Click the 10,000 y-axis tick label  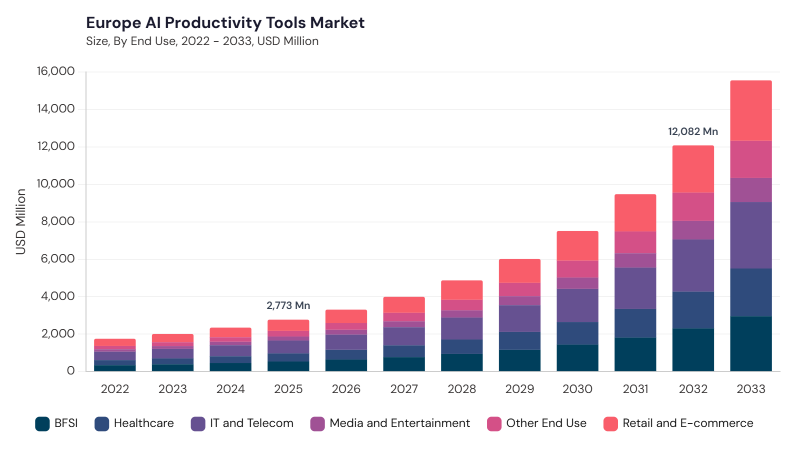pos(56,184)
